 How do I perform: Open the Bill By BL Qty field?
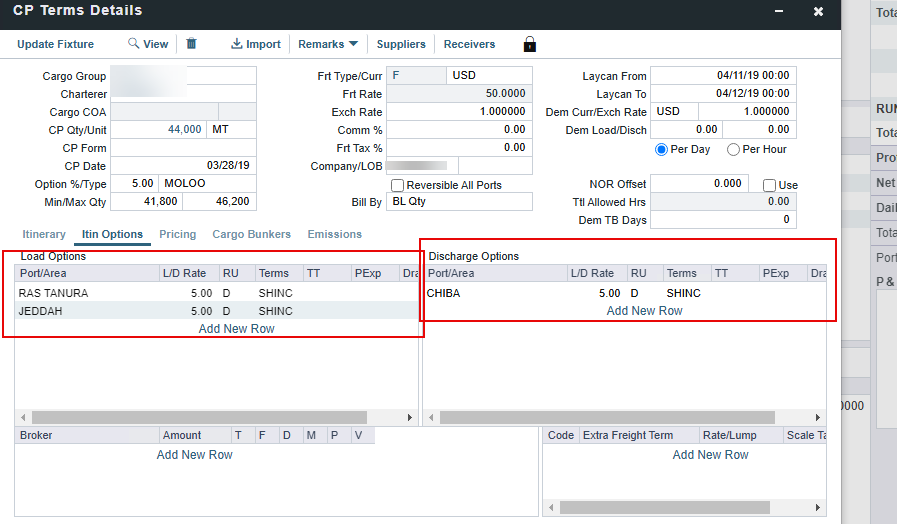click(459, 202)
